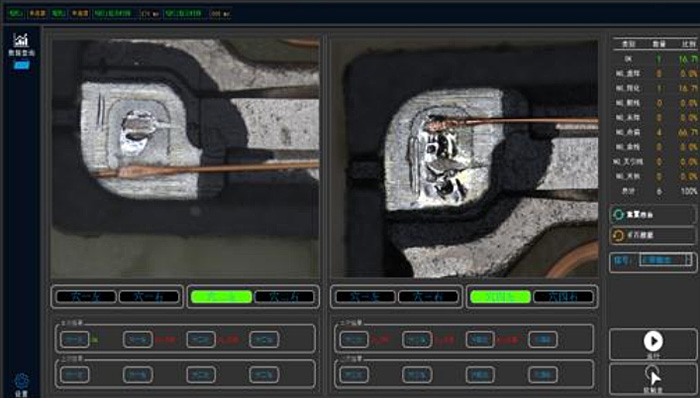Click the first green status label in top bar
Viewport: 700px width, 398px height.
[x=16, y=13]
